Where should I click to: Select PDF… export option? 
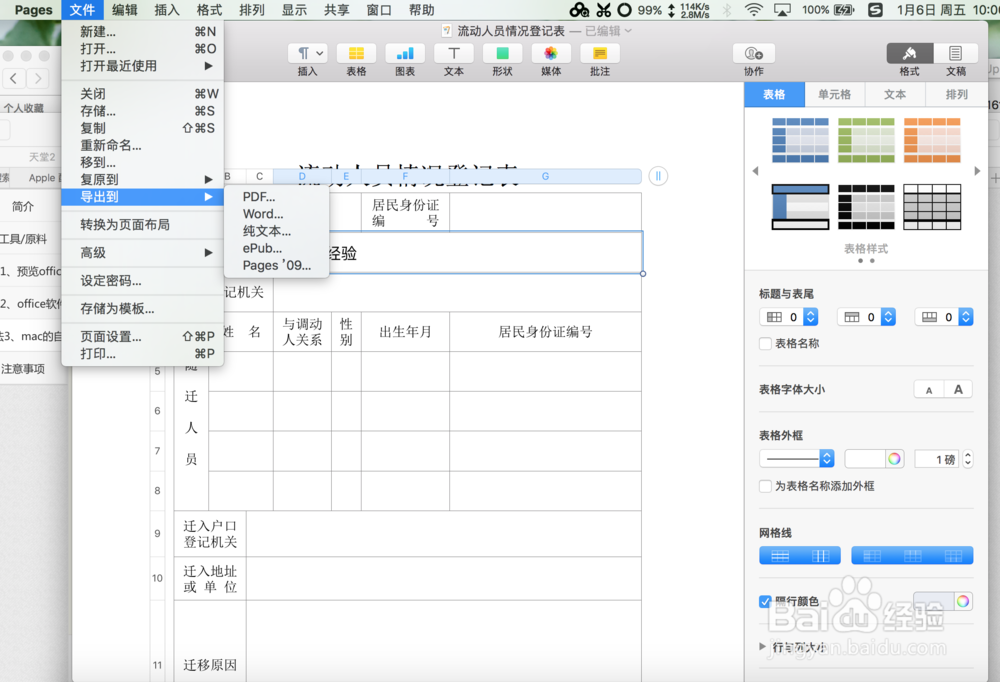point(258,197)
